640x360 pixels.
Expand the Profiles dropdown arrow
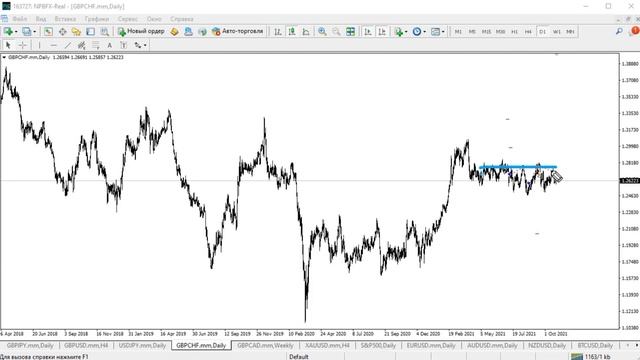(34, 32)
